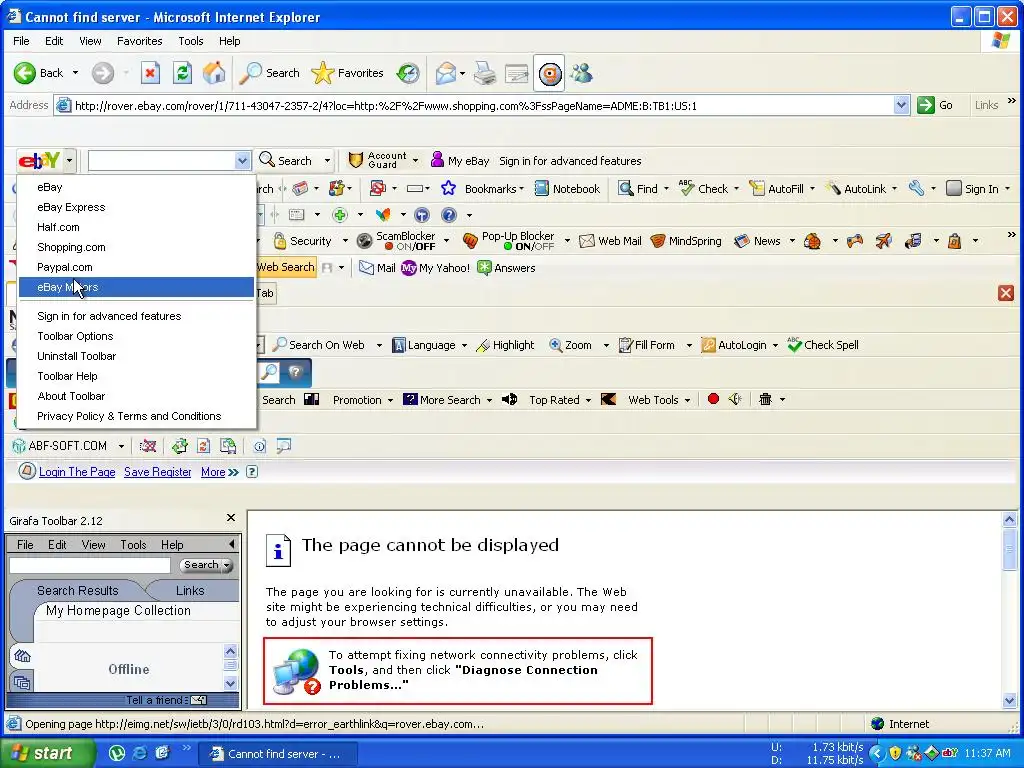This screenshot has height=768, width=1024.
Task: Click the Stop loading icon
Action: pyautogui.click(x=150, y=73)
